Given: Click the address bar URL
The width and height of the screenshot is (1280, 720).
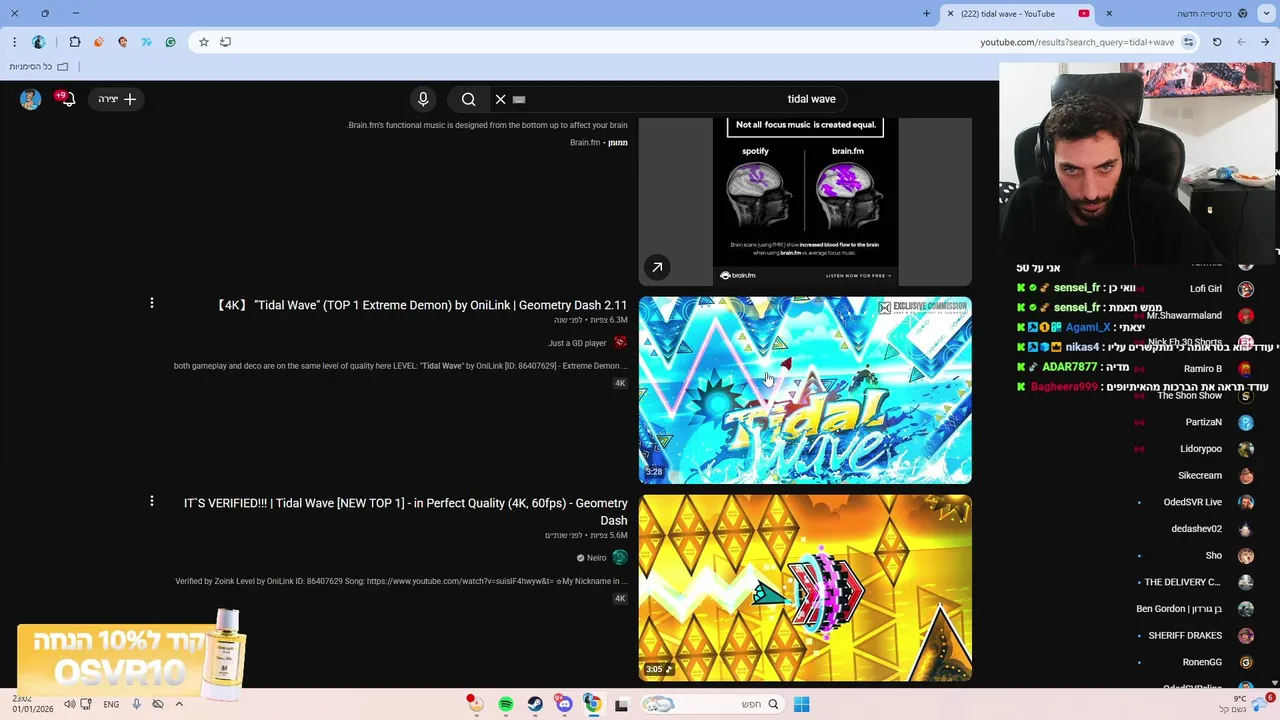Looking at the screenshot, I should [x=1077, y=42].
